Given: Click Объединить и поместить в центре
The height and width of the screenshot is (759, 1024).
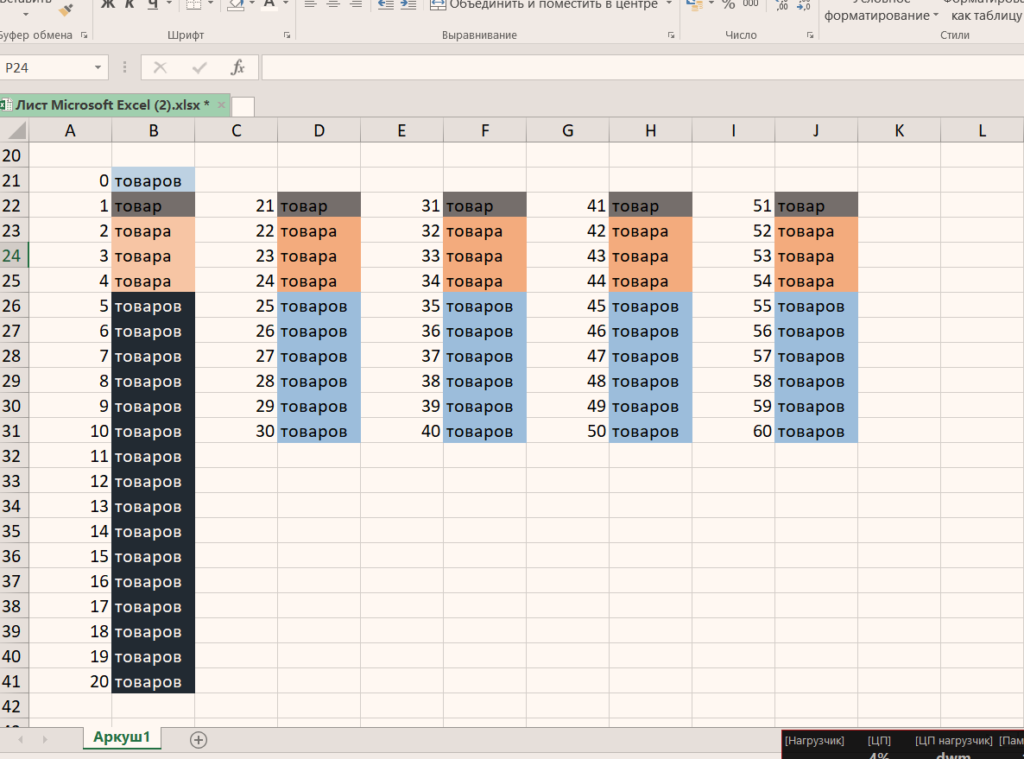Looking at the screenshot, I should pos(545,5).
